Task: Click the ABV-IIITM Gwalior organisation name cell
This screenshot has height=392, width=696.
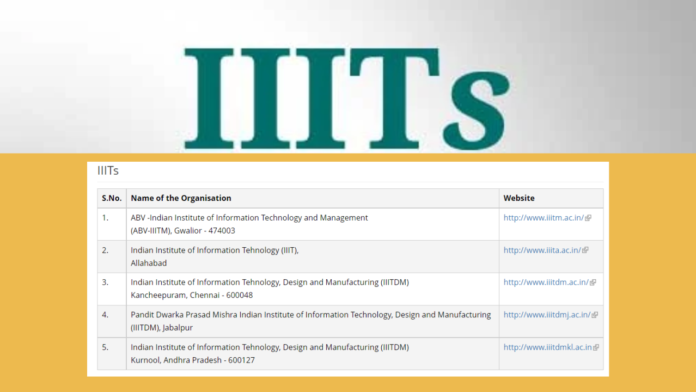Action: coord(312,224)
